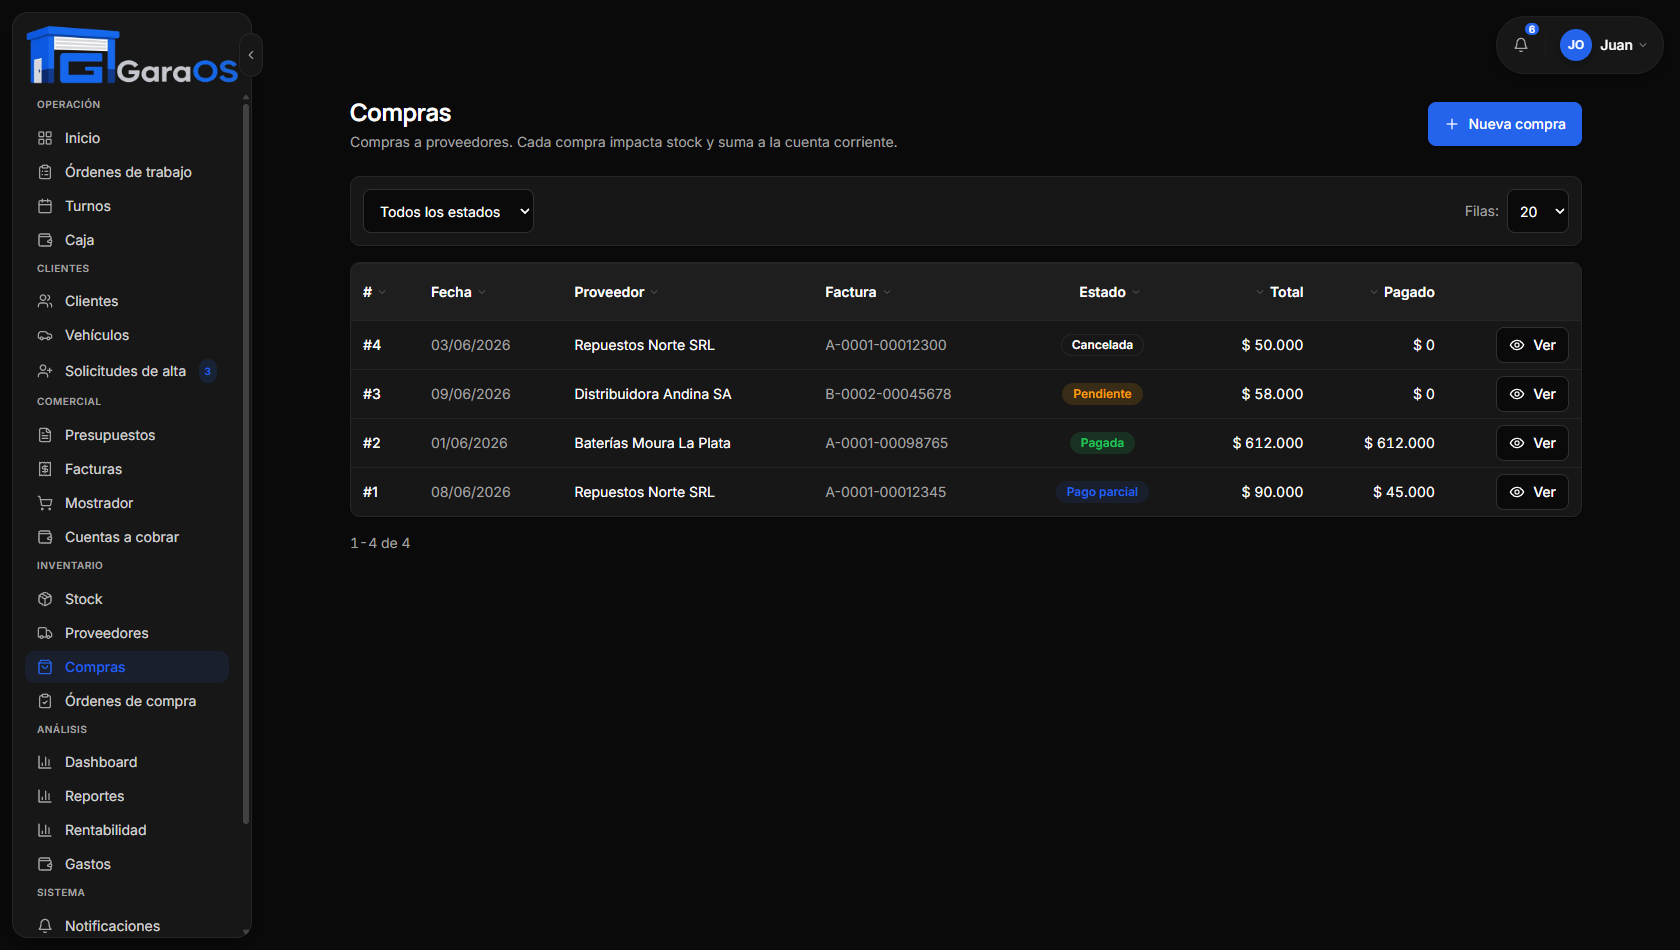The width and height of the screenshot is (1680, 950).
Task: Click the Mostrador shopping cart icon
Action: click(45, 503)
